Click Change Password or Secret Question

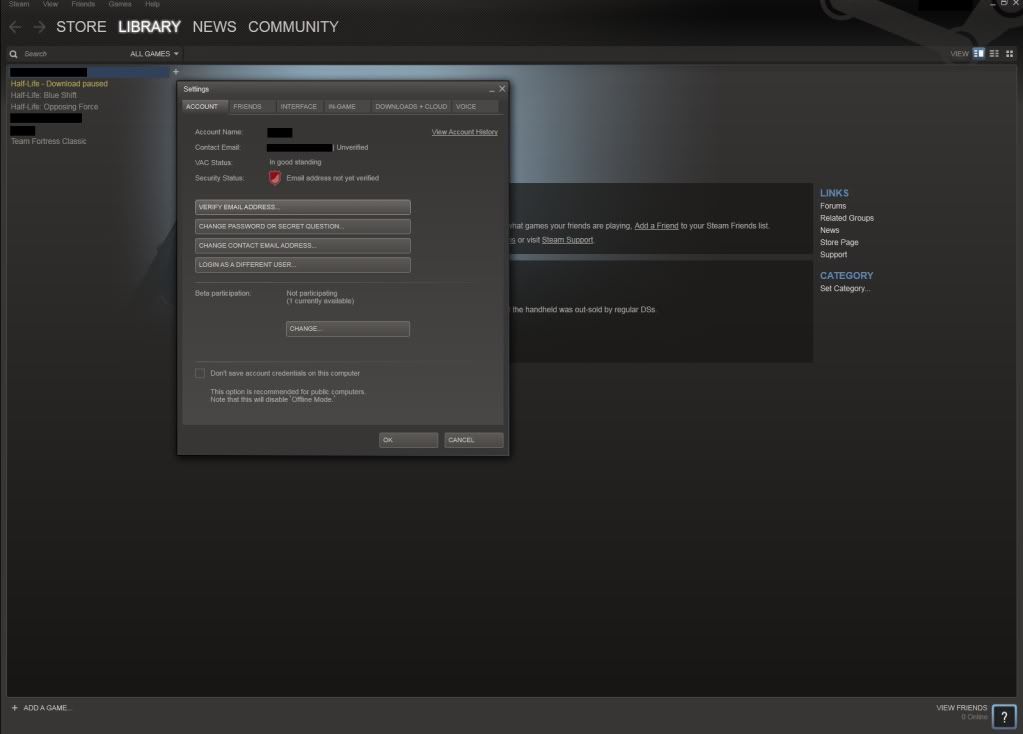(303, 226)
